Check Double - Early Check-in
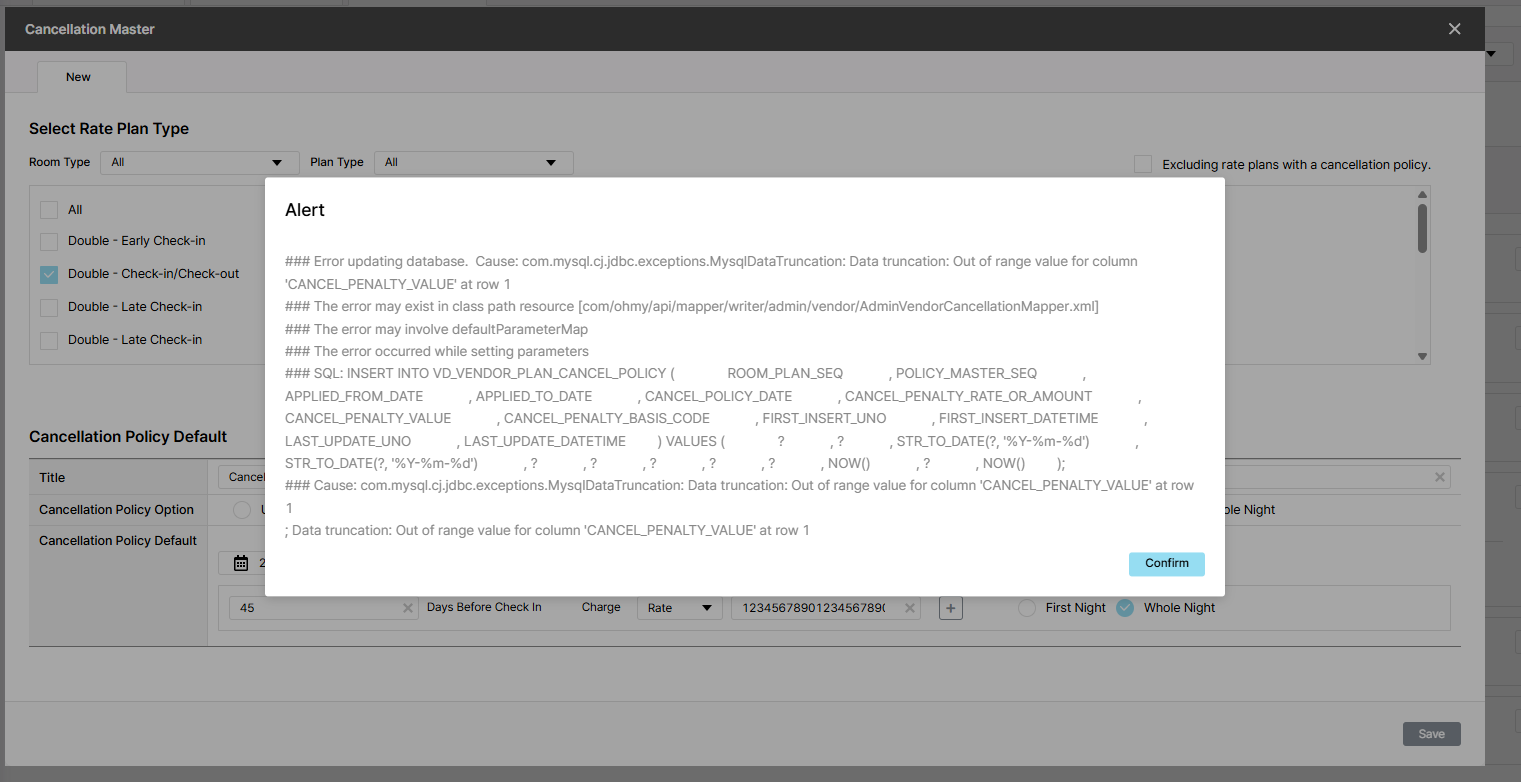 click(49, 242)
